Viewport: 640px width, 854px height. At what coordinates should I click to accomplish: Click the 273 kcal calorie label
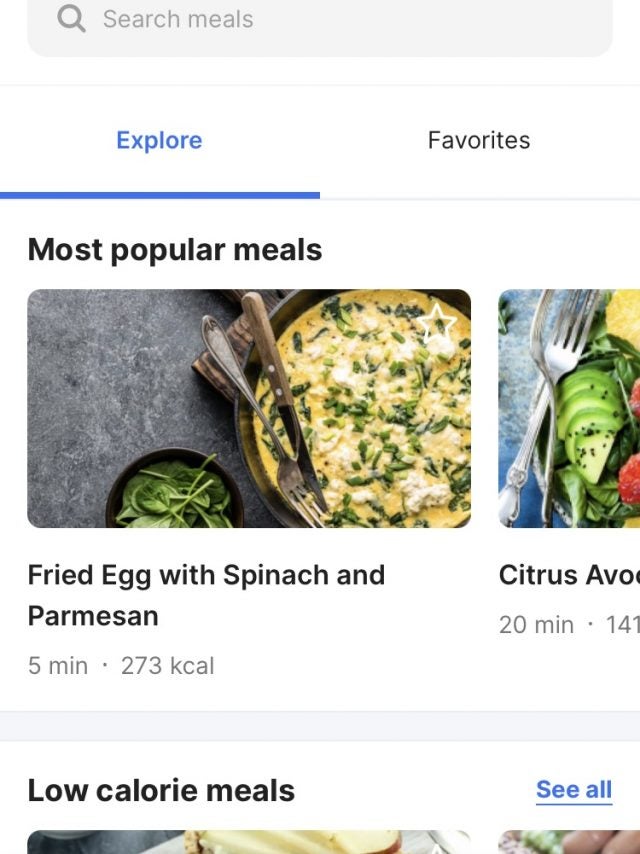click(167, 666)
